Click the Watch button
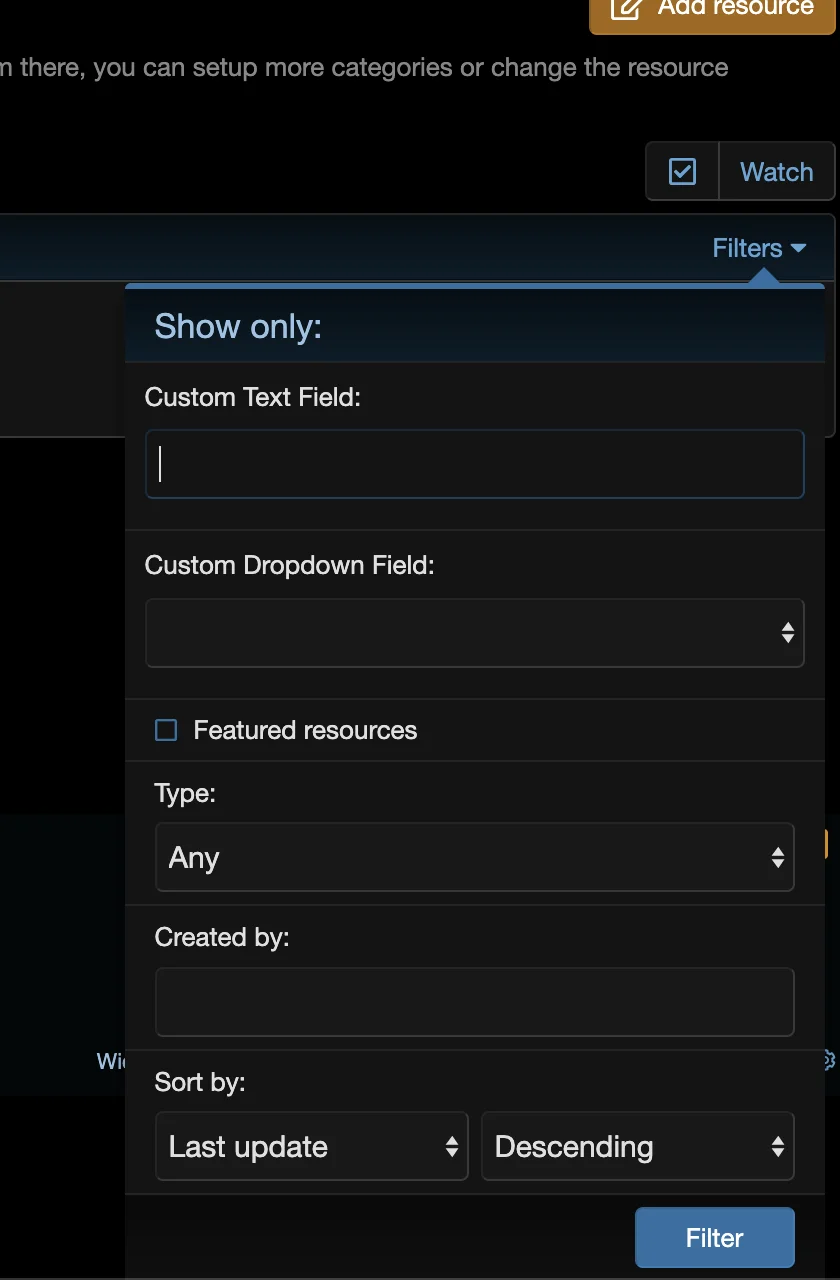 (776, 172)
